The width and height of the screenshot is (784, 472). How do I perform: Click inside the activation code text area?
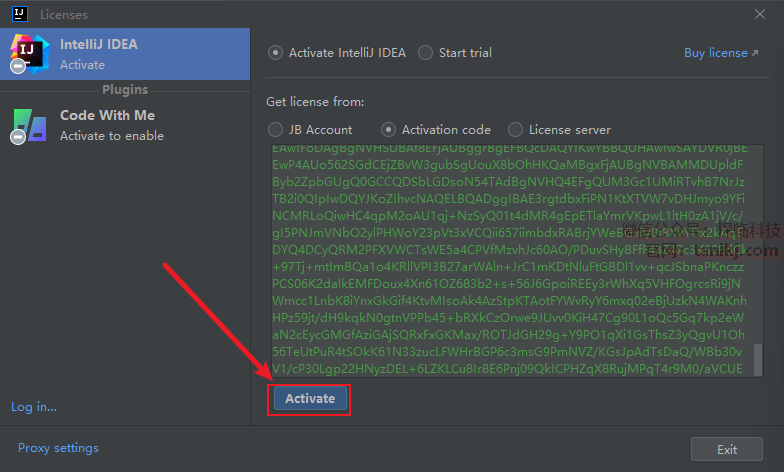510,260
